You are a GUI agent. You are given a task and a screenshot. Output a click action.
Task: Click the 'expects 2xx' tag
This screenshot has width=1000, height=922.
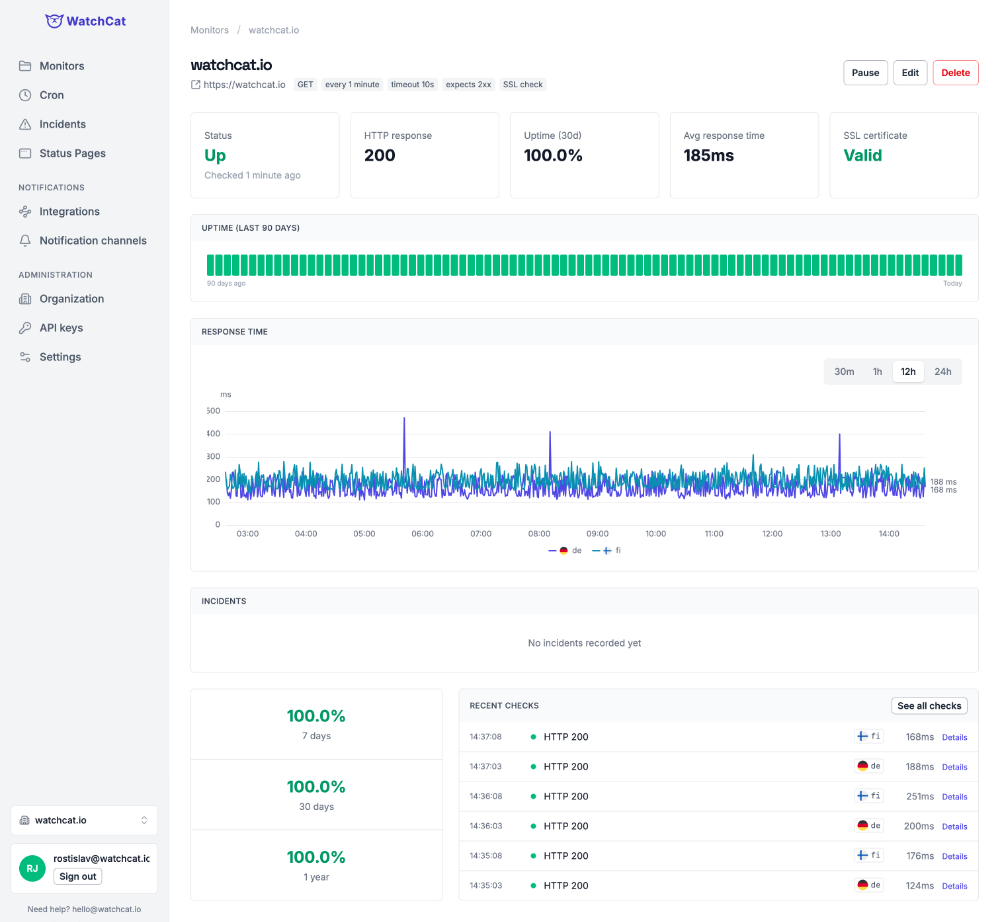tap(468, 84)
